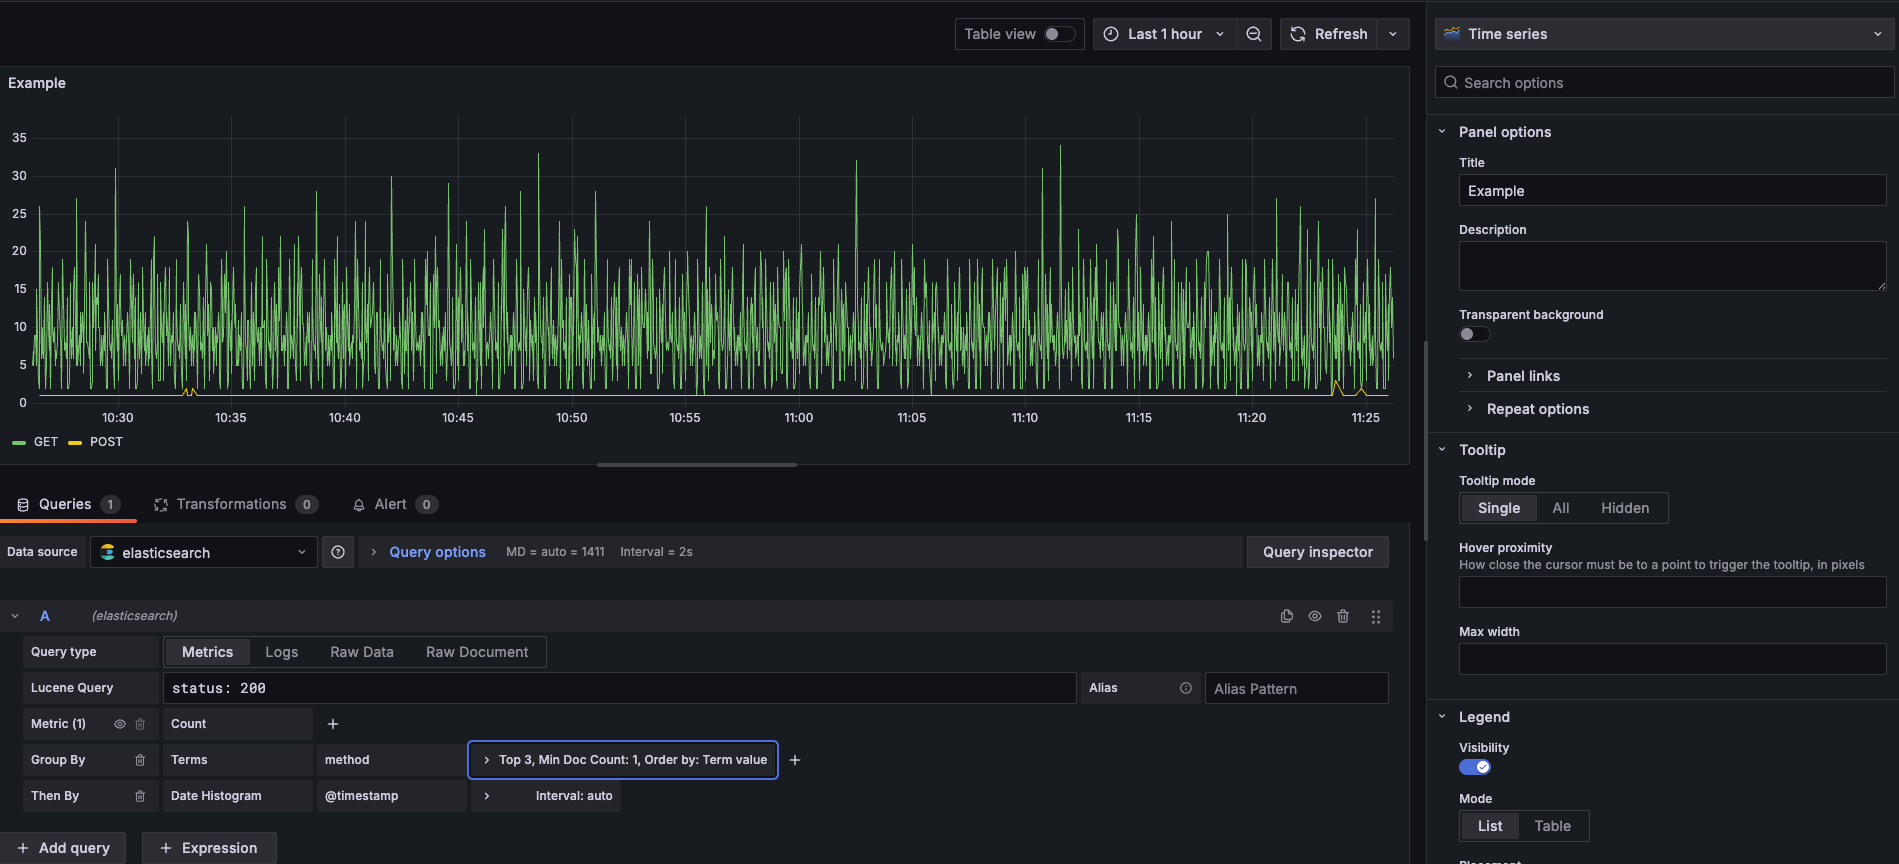Image resolution: width=1899 pixels, height=864 pixels.
Task: Expand the Panel links section
Action: pyautogui.click(x=1522, y=376)
